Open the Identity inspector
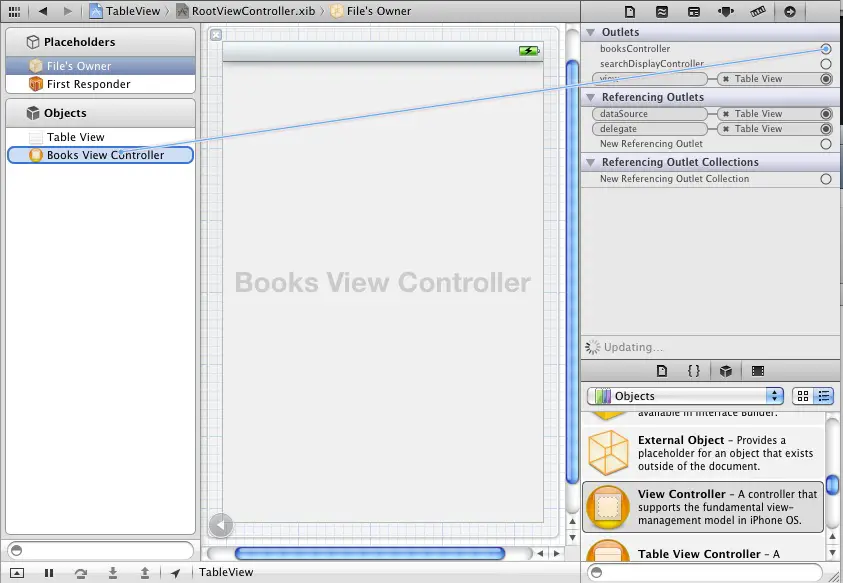843x583 pixels. click(696, 11)
